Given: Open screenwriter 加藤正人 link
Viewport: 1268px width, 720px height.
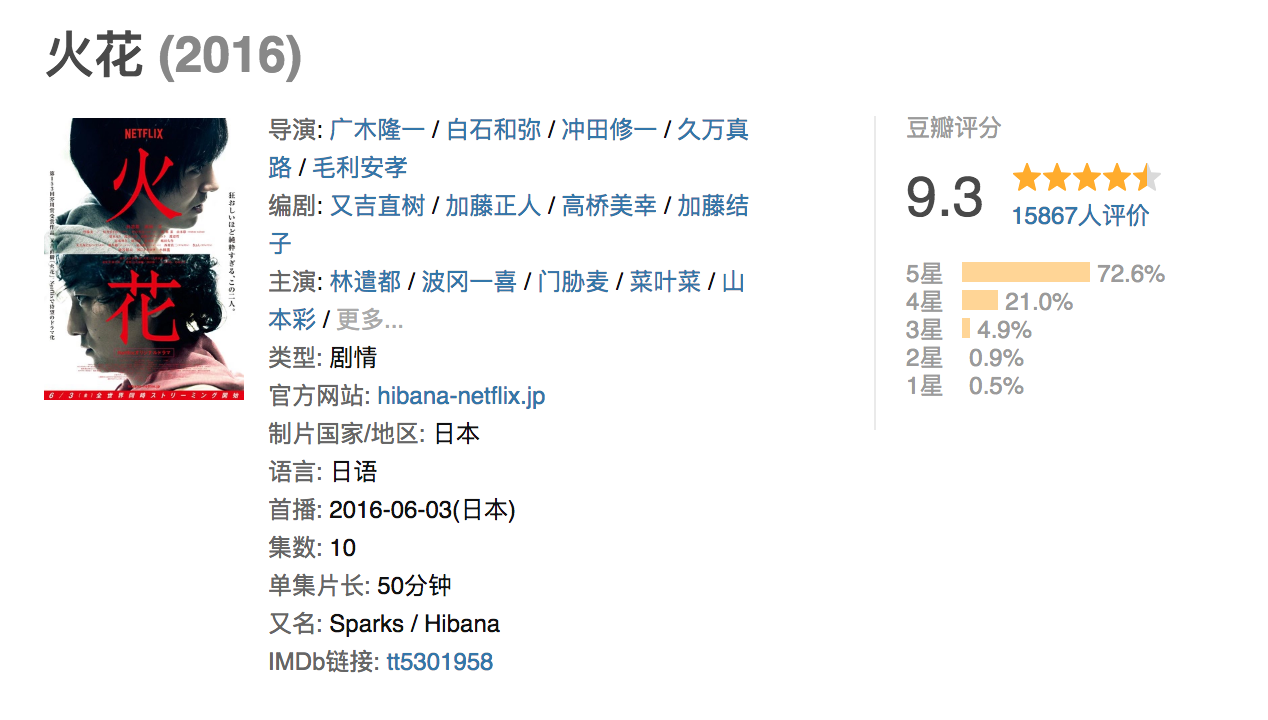Looking at the screenshot, I should click(x=493, y=206).
